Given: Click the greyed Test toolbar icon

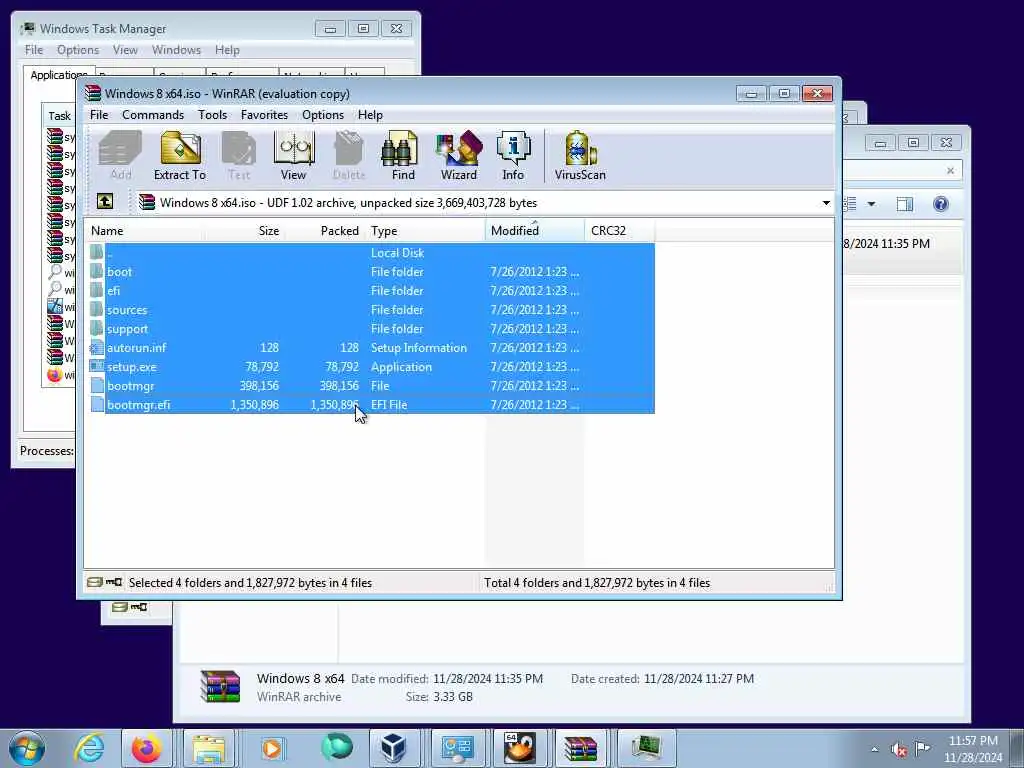Looking at the screenshot, I should (239, 155).
